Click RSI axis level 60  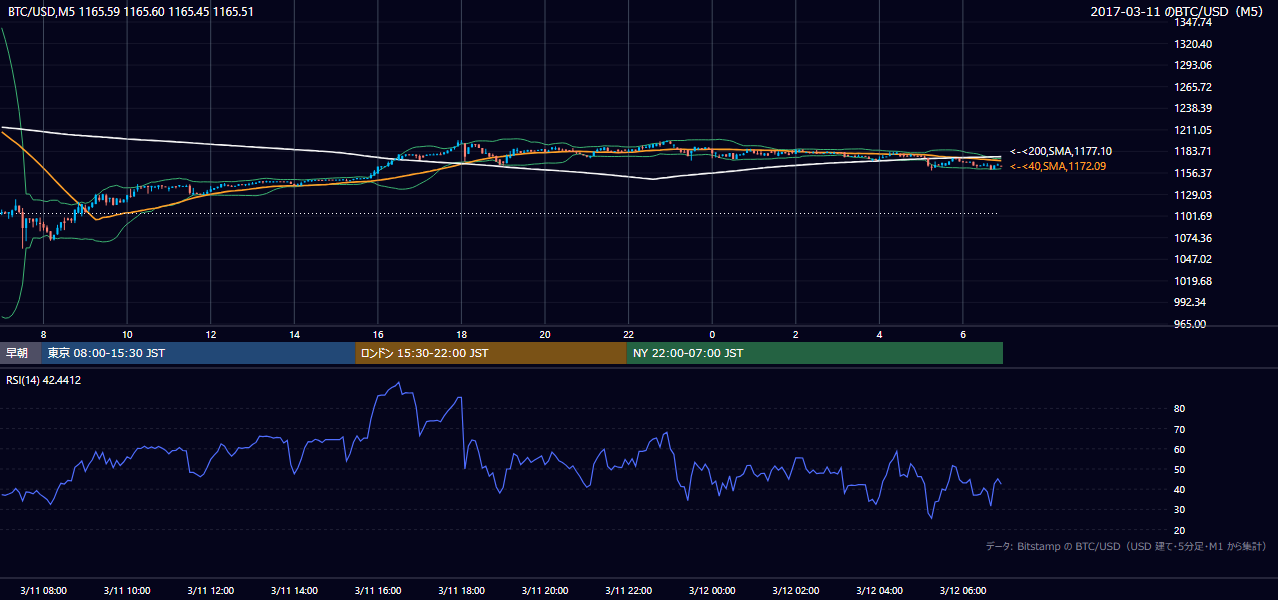[x=1180, y=449]
